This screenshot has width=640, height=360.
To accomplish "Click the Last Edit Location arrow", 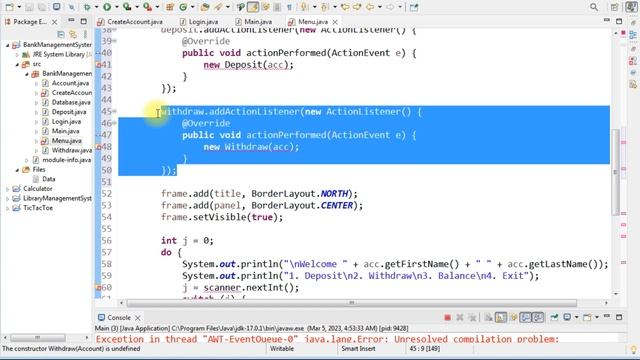I will [x=345, y=7].
